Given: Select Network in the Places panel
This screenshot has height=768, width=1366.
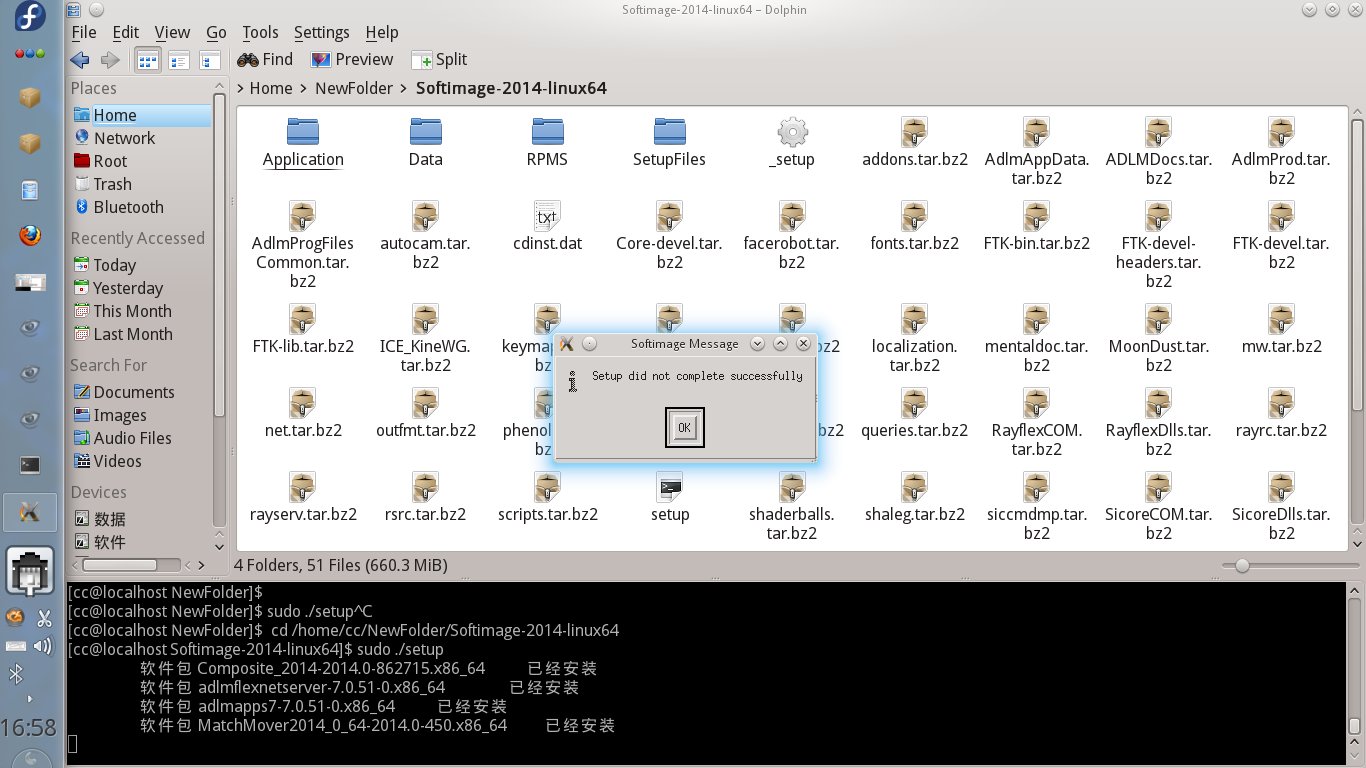Looking at the screenshot, I should tap(140, 138).
